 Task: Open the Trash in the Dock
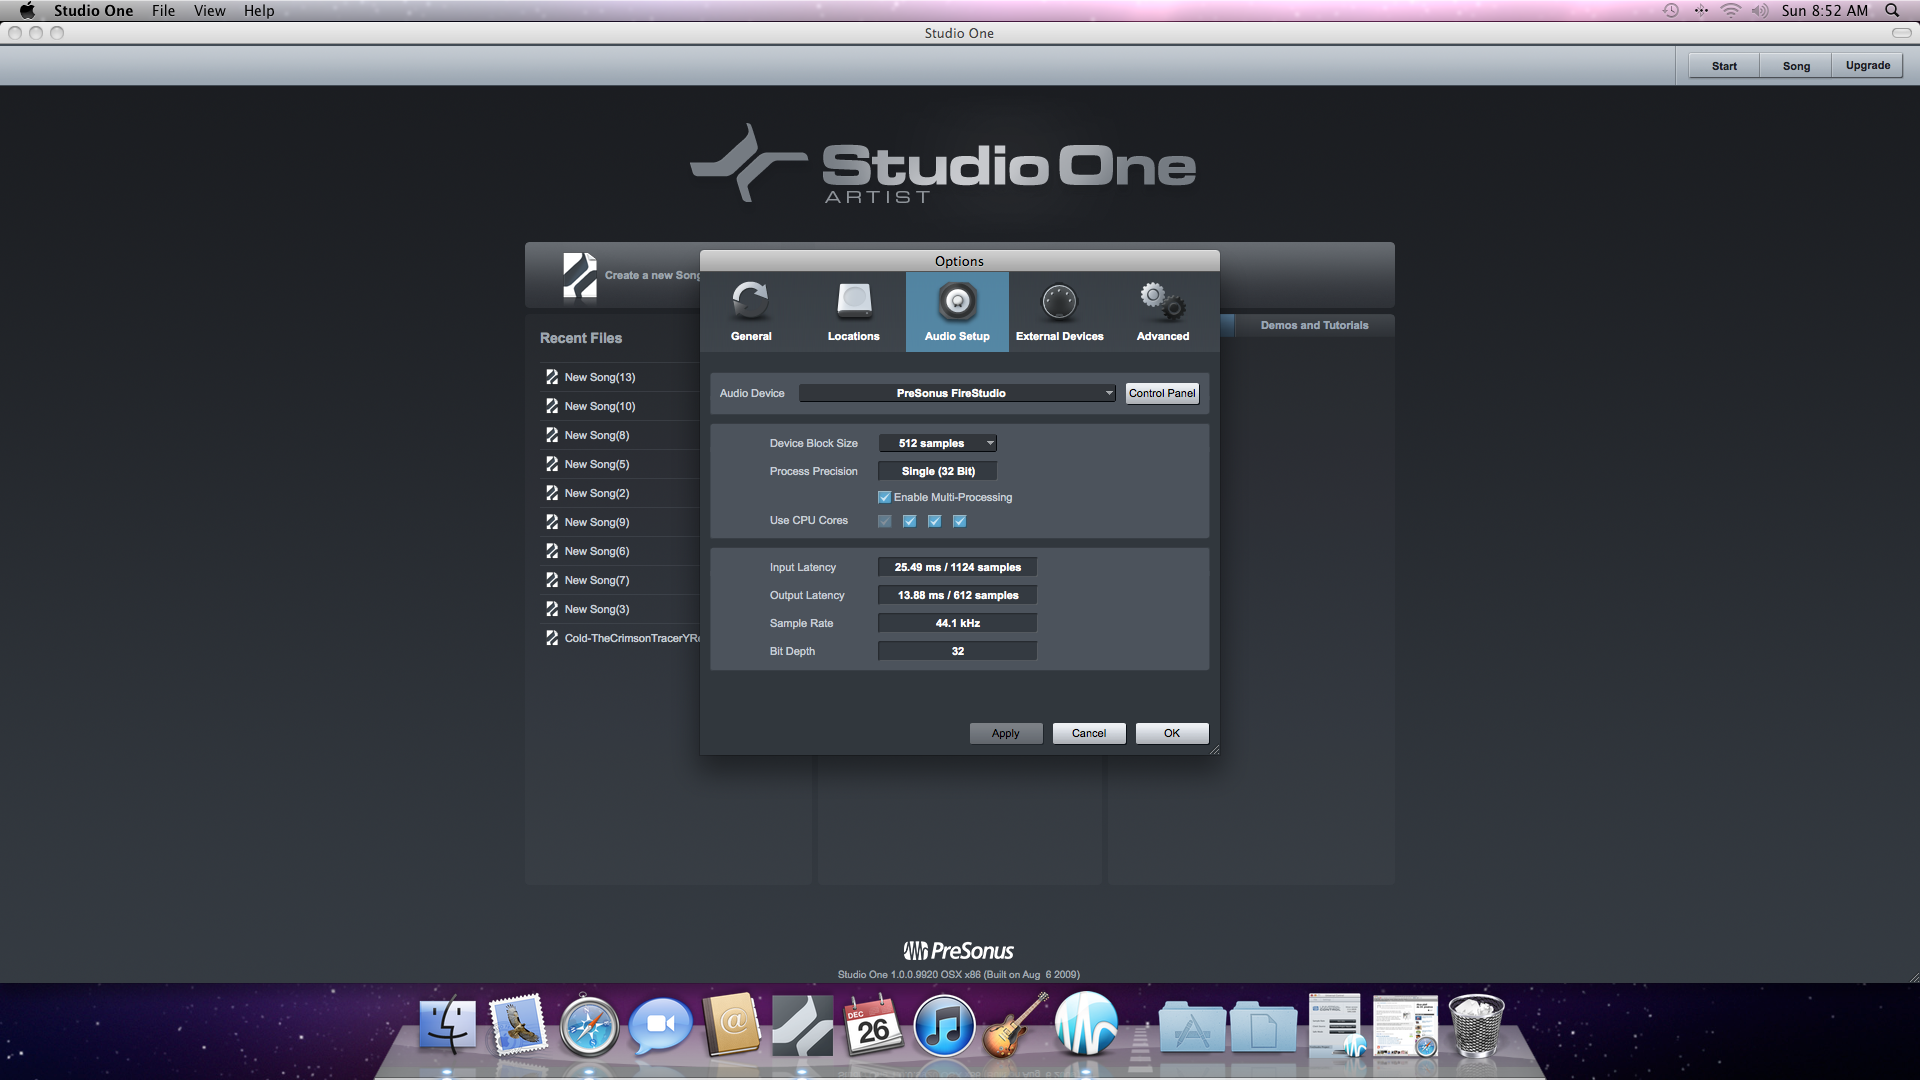click(1476, 1025)
